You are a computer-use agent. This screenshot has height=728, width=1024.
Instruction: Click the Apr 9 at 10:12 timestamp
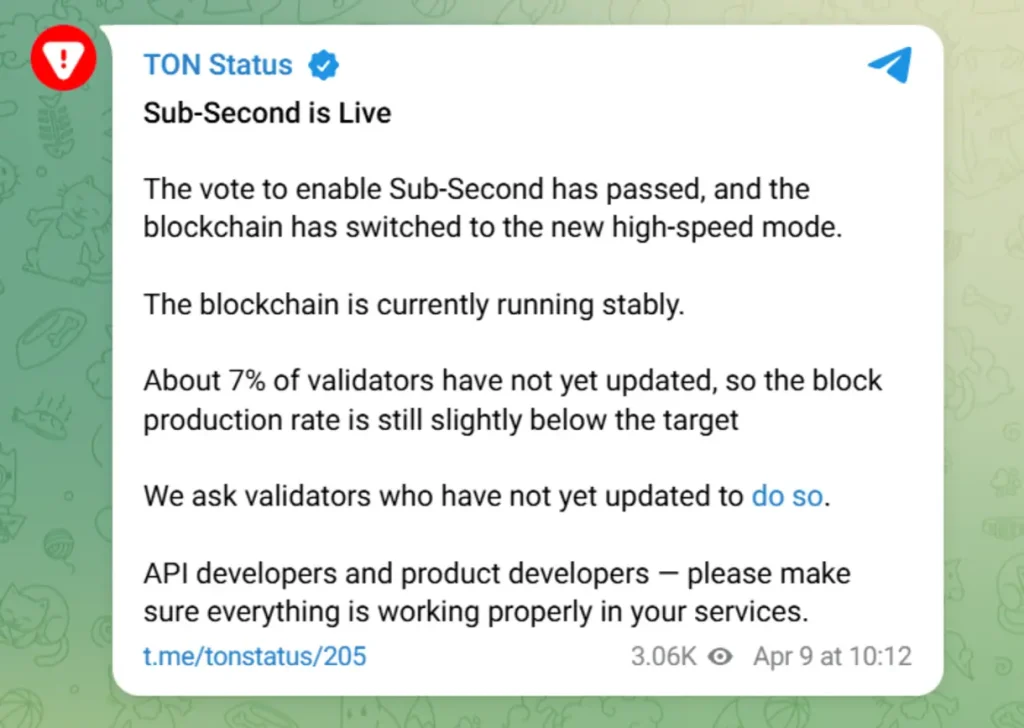coord(831,656)
